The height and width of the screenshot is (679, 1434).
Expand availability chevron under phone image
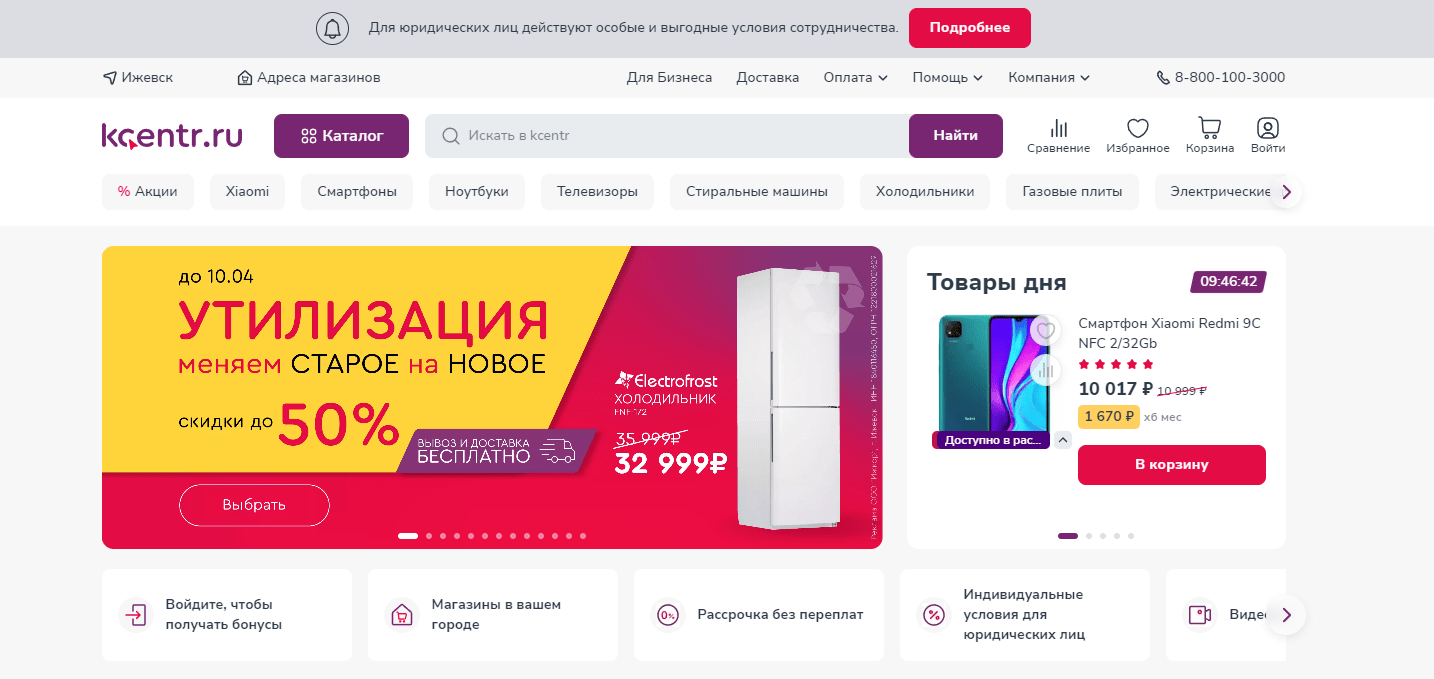tap(1063, 440)
